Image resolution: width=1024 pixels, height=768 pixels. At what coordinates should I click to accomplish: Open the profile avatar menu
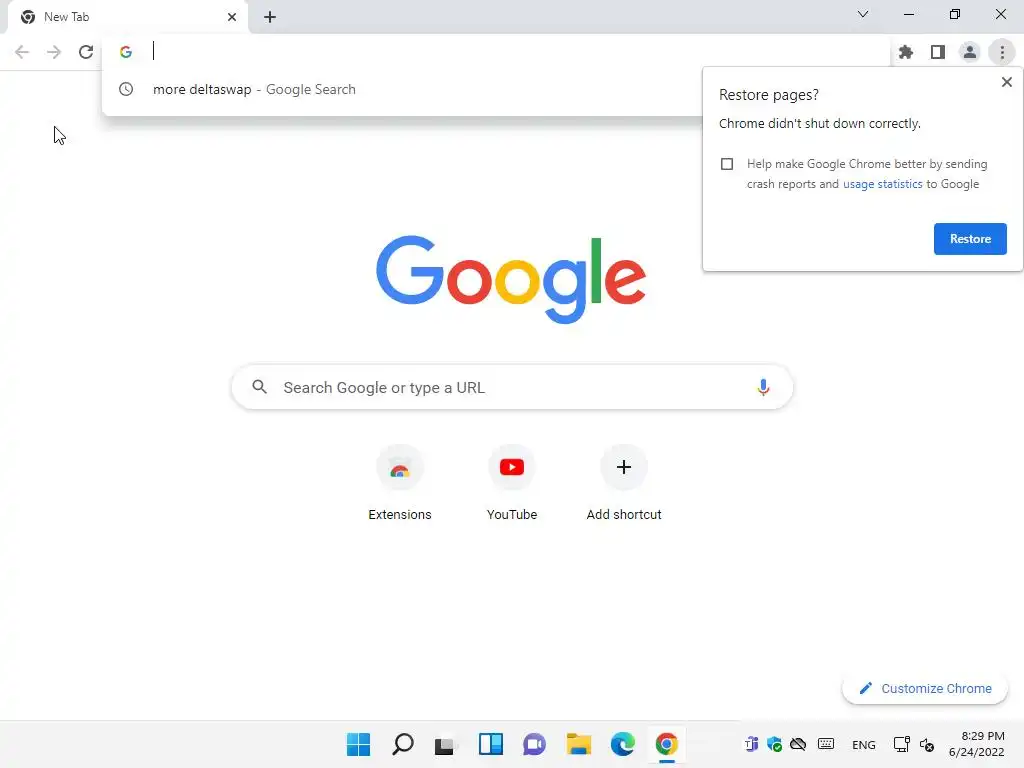(x=970, y=52)
